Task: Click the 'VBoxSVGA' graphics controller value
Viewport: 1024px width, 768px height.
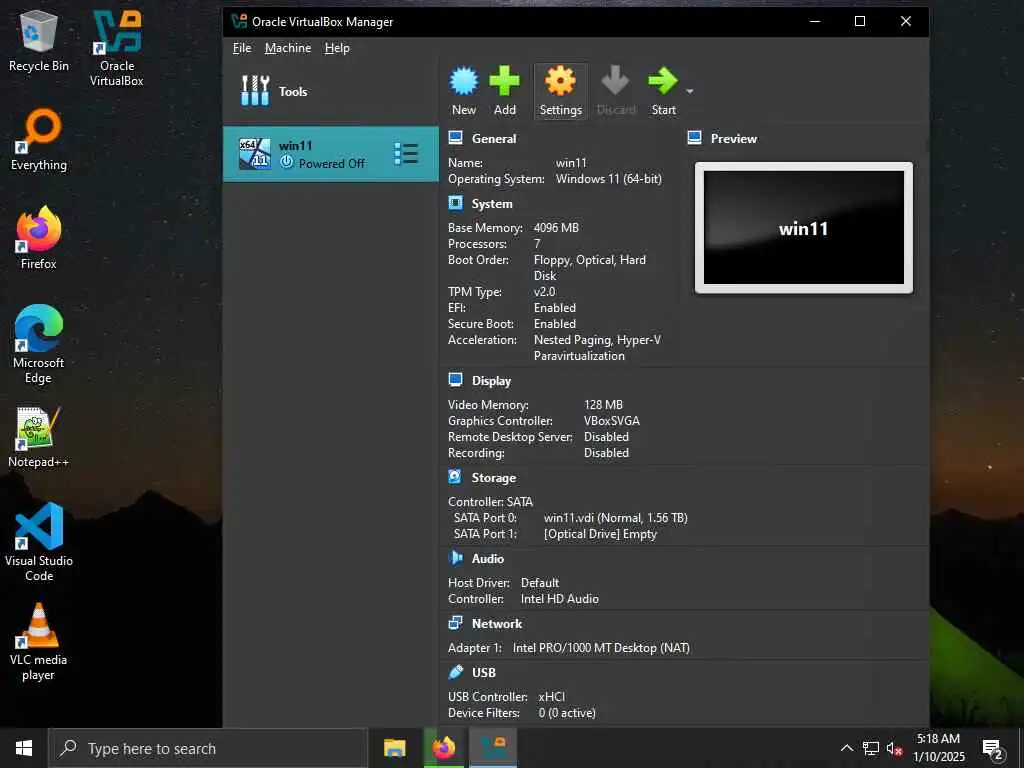Action: point(611,421)
